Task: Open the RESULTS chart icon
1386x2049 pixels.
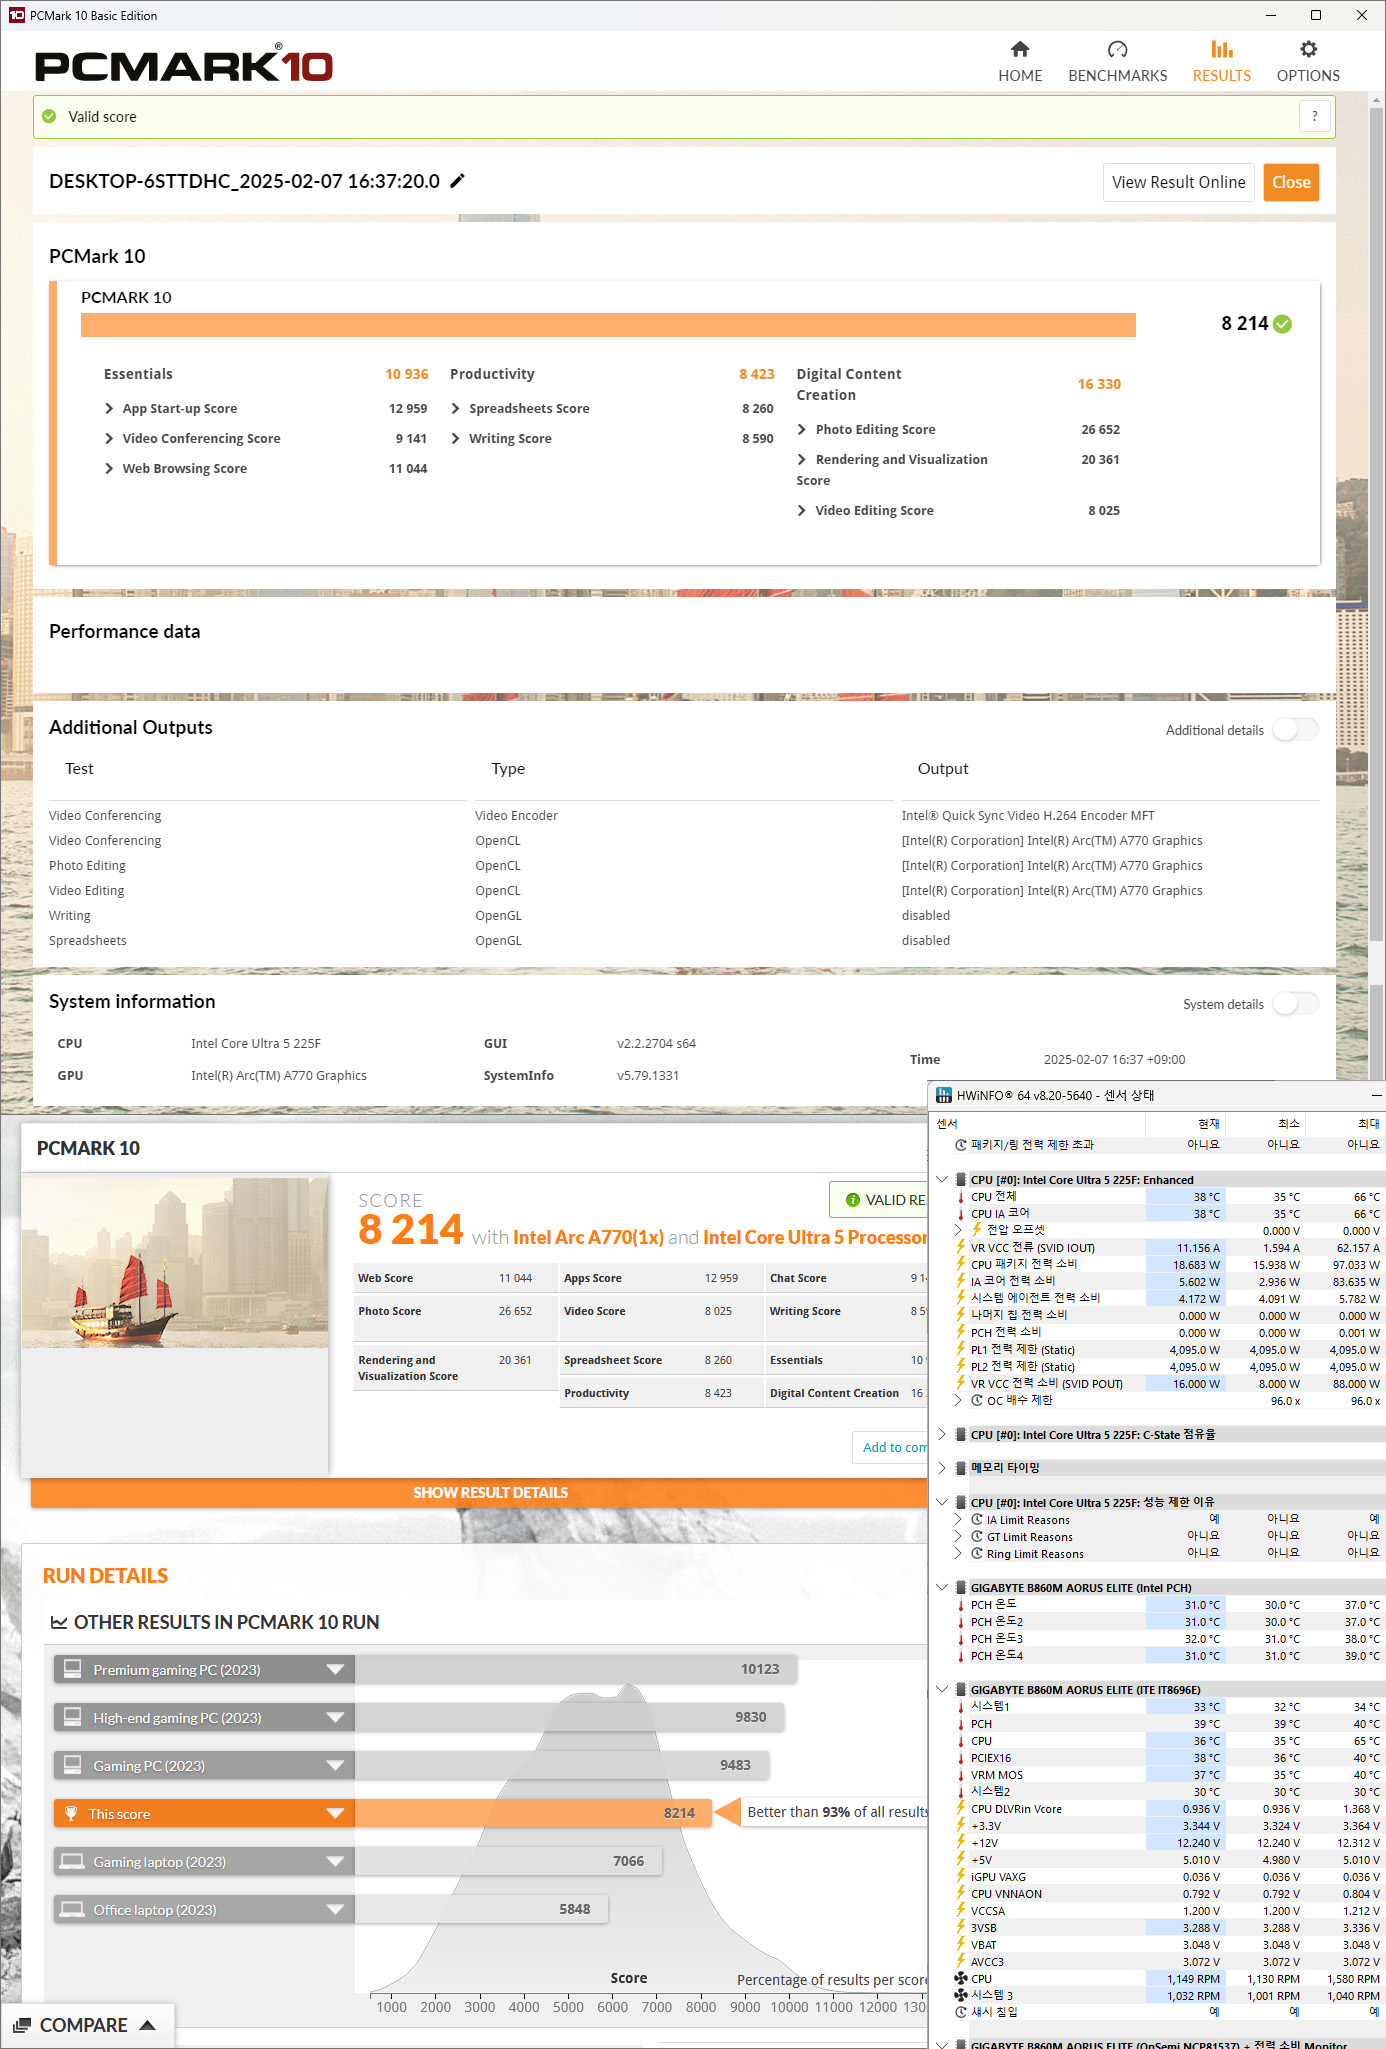Action: click(x=1222, y=50)
